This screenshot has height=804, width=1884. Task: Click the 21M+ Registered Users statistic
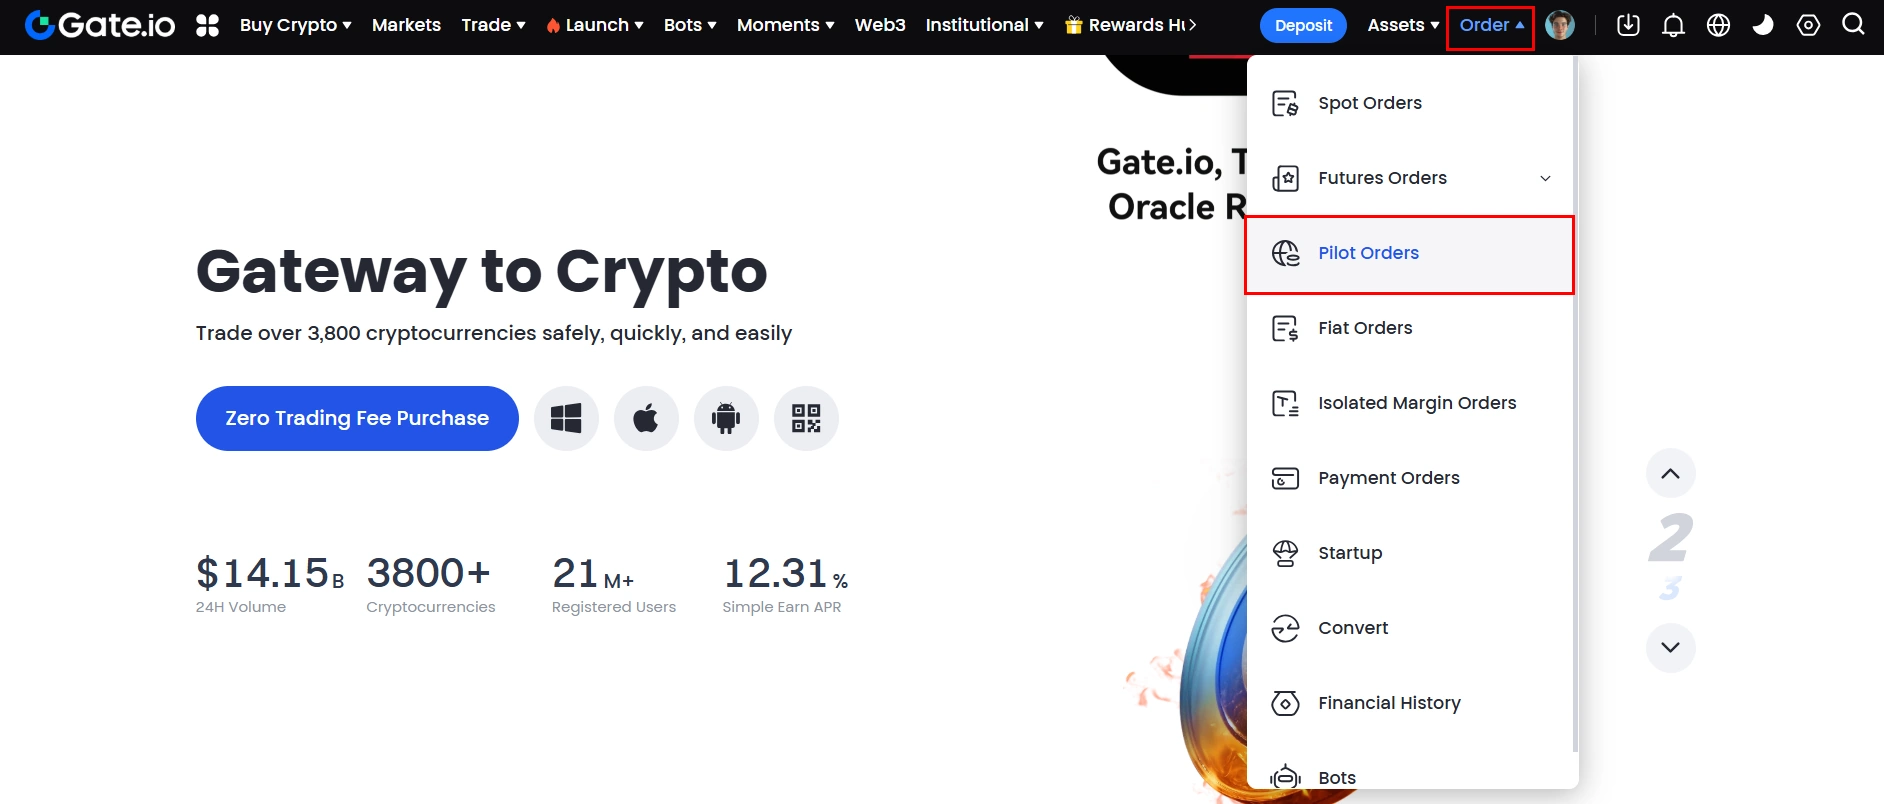614,584
